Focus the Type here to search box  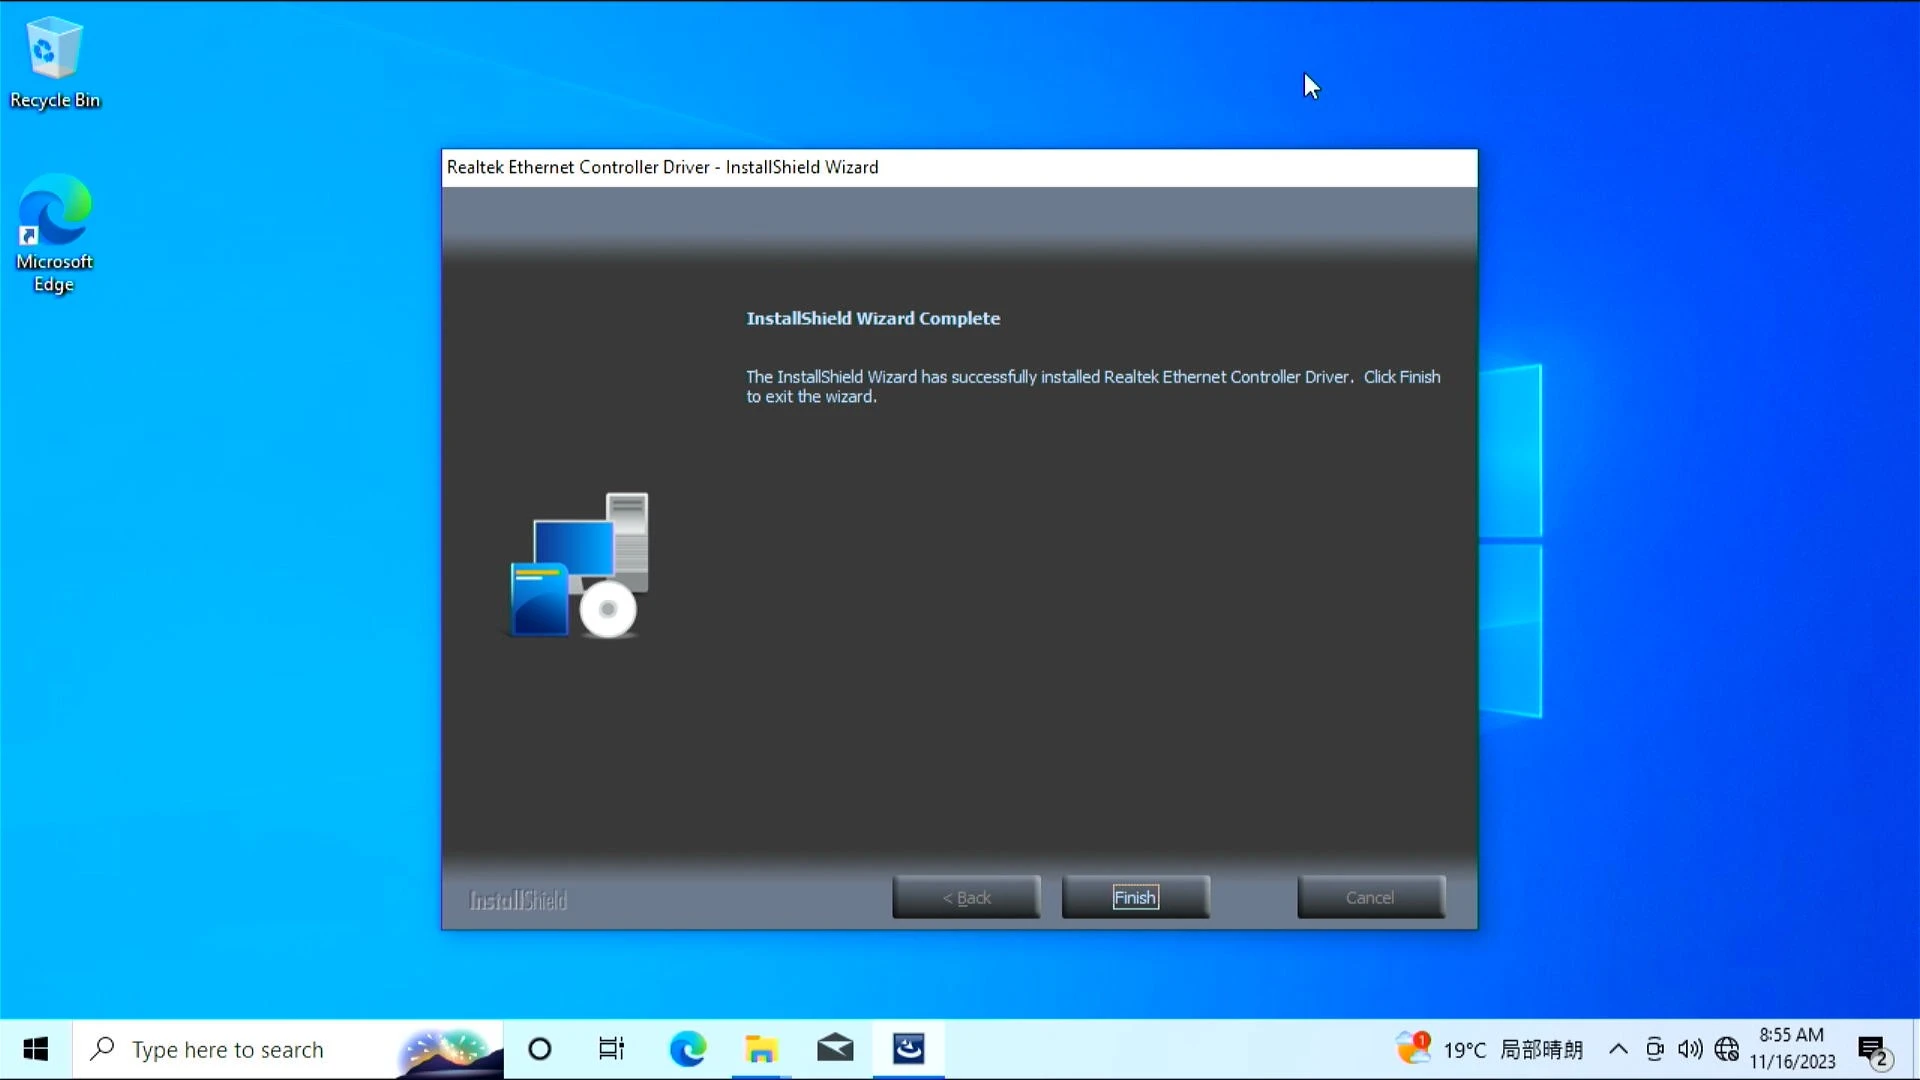pyautogui.click(x=288, y=1049)
